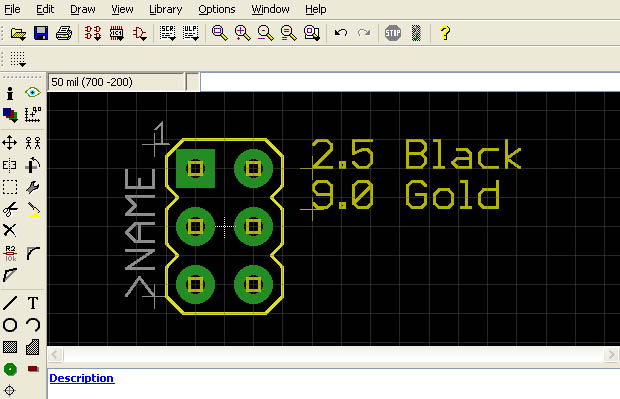Select the Rotate tool

click(33, 165)
